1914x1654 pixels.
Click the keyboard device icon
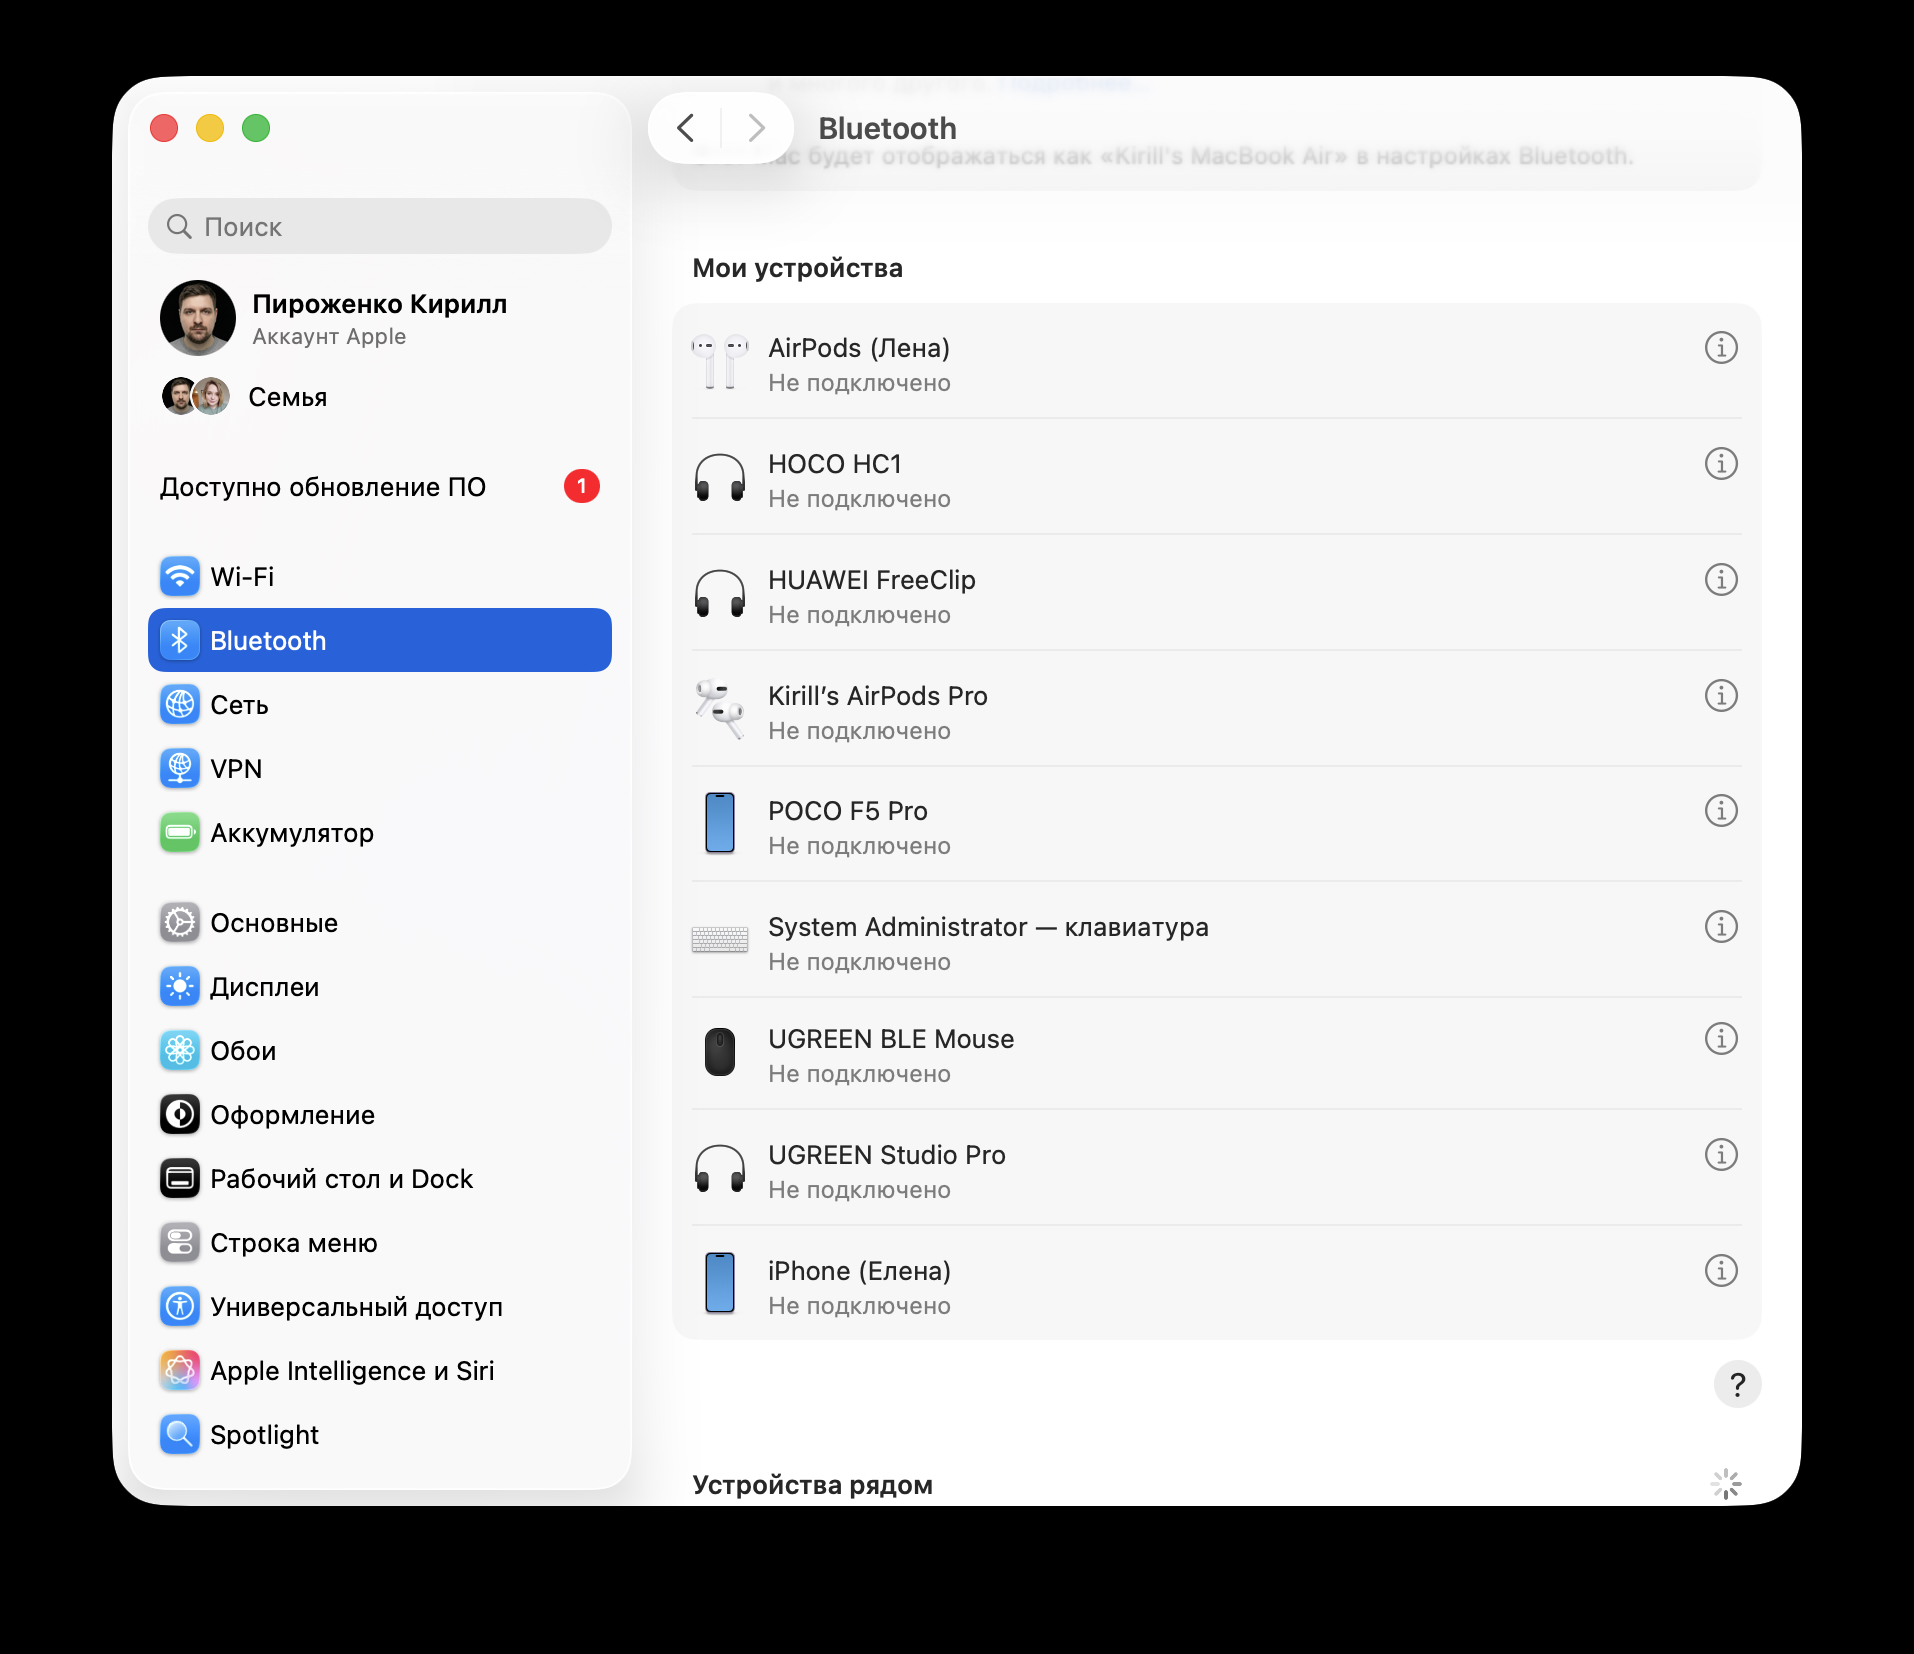tap(720, 940)
